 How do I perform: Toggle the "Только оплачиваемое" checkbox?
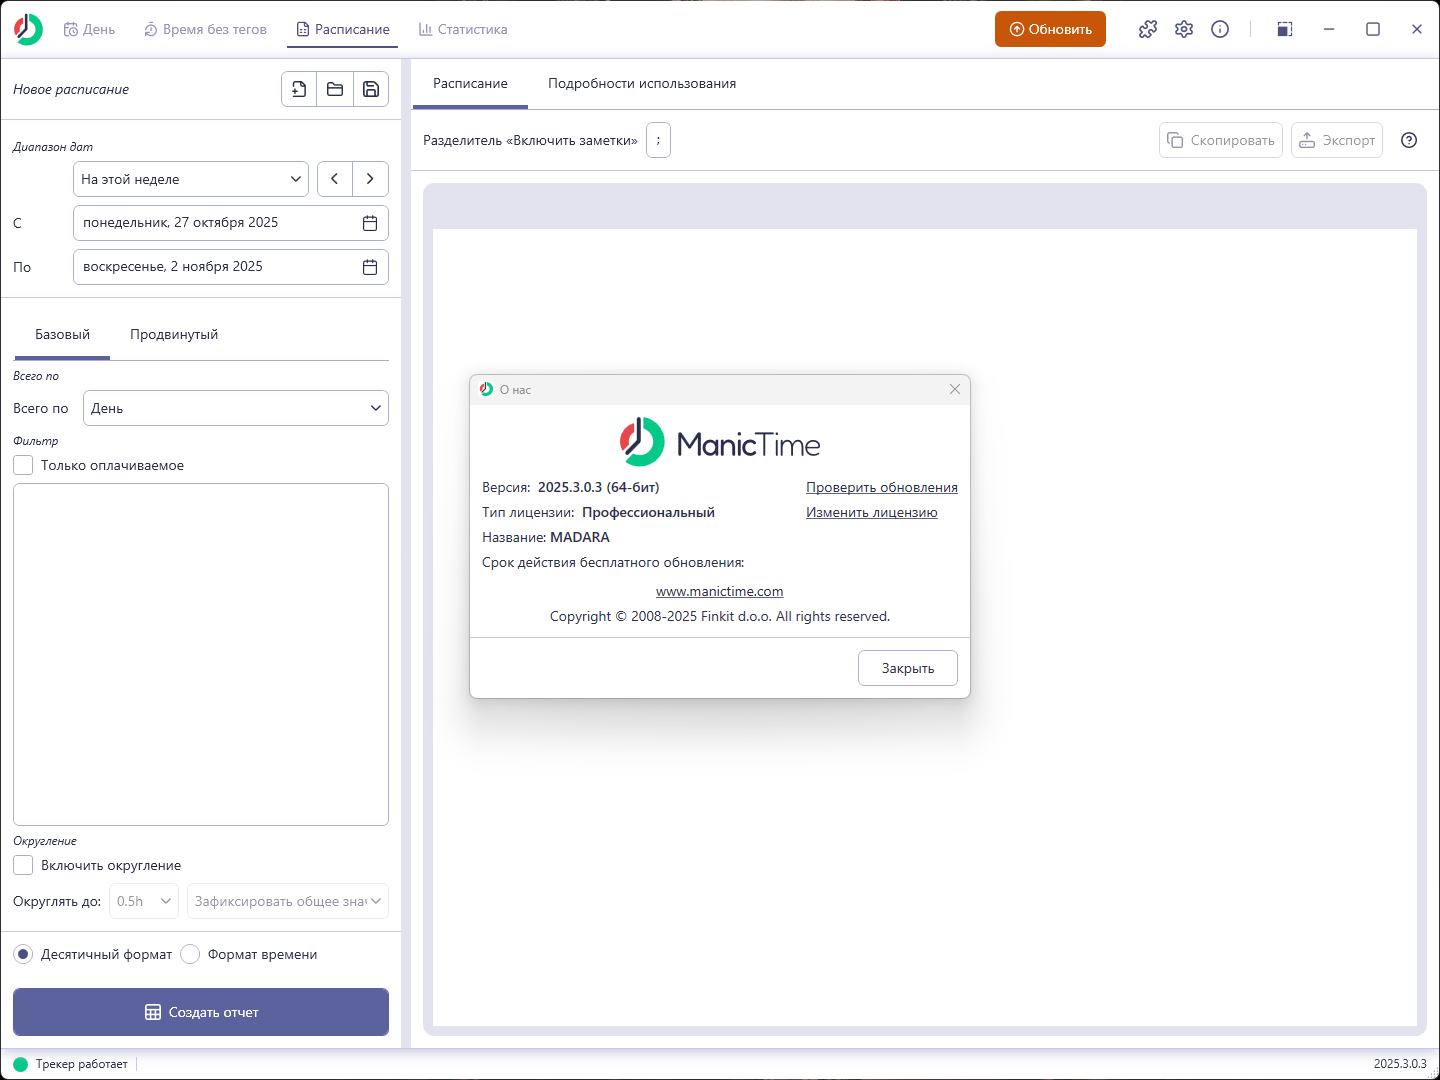point(23,465)
